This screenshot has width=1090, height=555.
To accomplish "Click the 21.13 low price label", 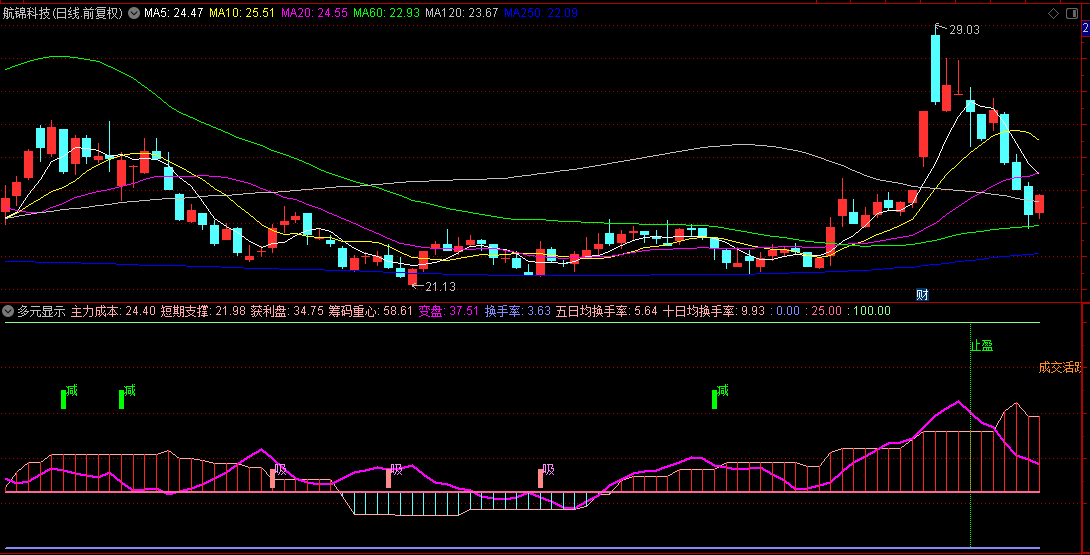I will coord(440,287).
